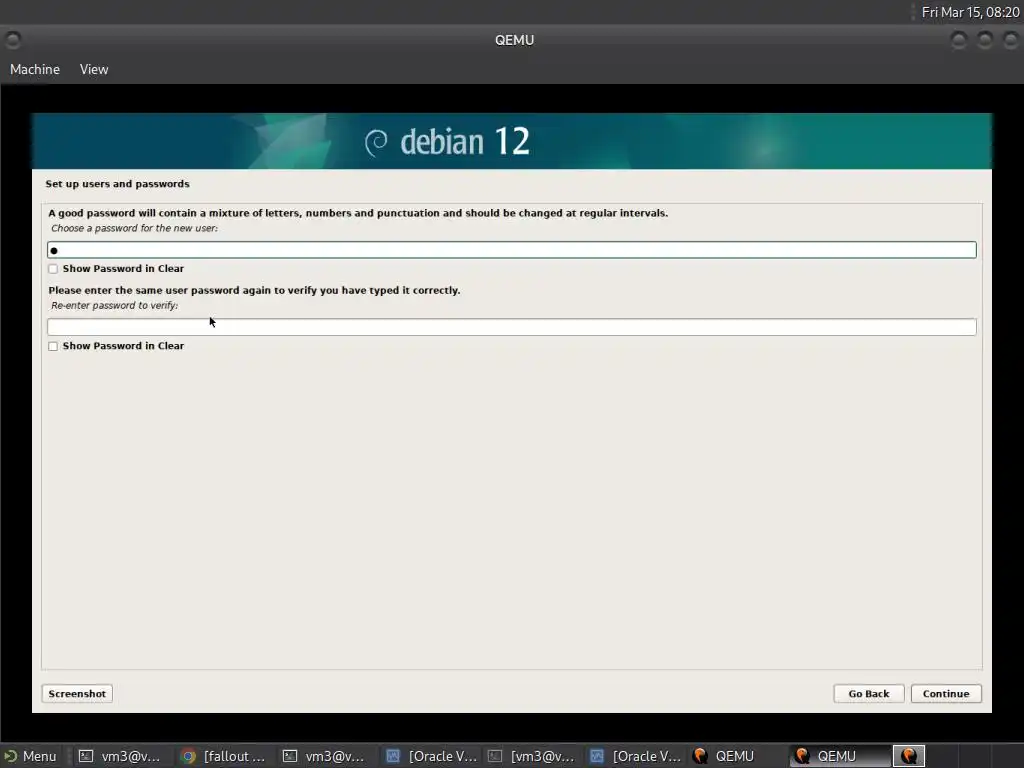This screenshot has width=1024, height=768.
Task: Continue to the next installer step
Action: coord(946,694)
